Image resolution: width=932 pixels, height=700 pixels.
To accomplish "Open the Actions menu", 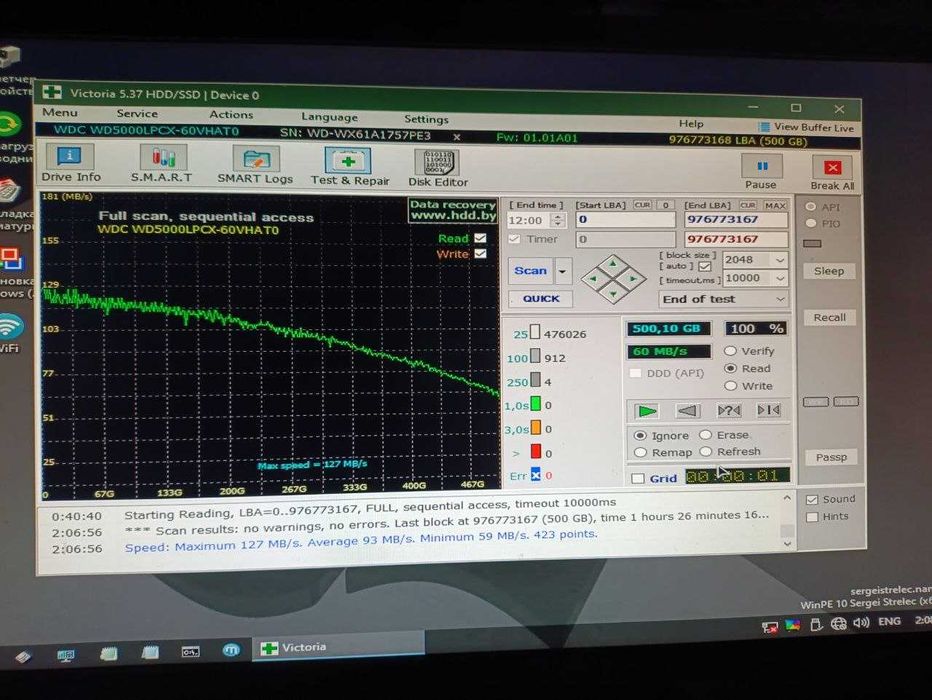I will [x=231, y=115].
